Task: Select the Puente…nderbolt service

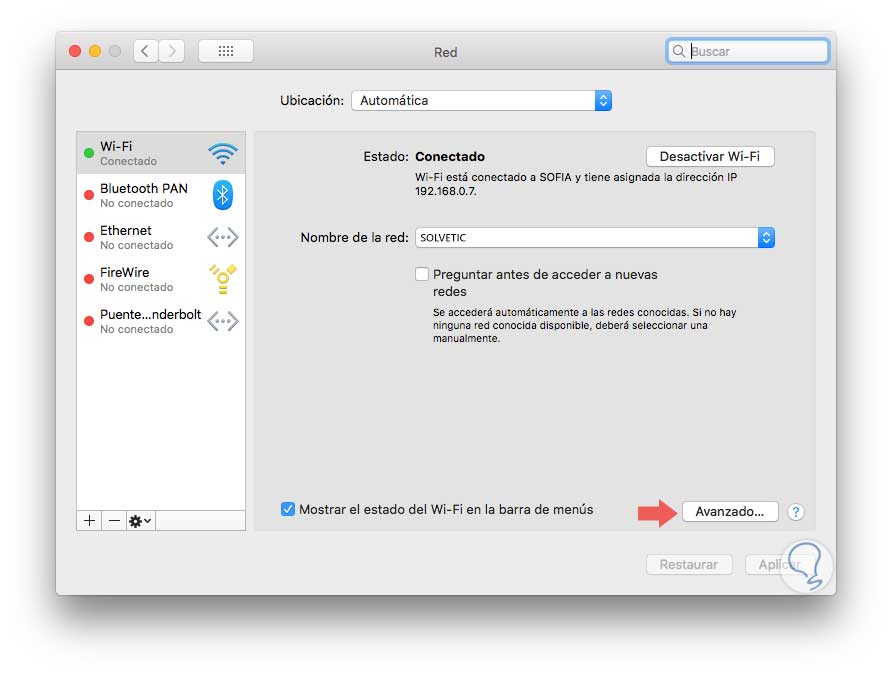Action: (x=161, y=321)
